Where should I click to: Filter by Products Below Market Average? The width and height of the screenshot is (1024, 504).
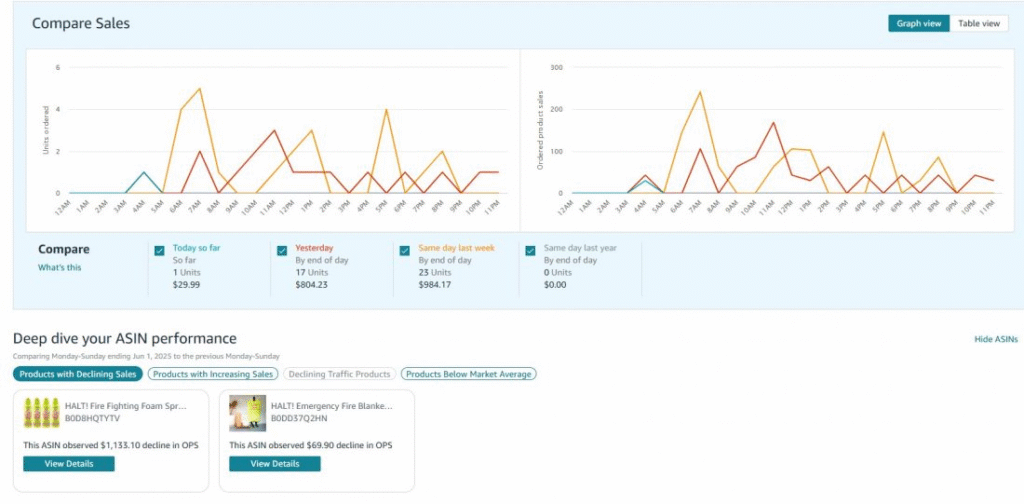click(468, 374)
